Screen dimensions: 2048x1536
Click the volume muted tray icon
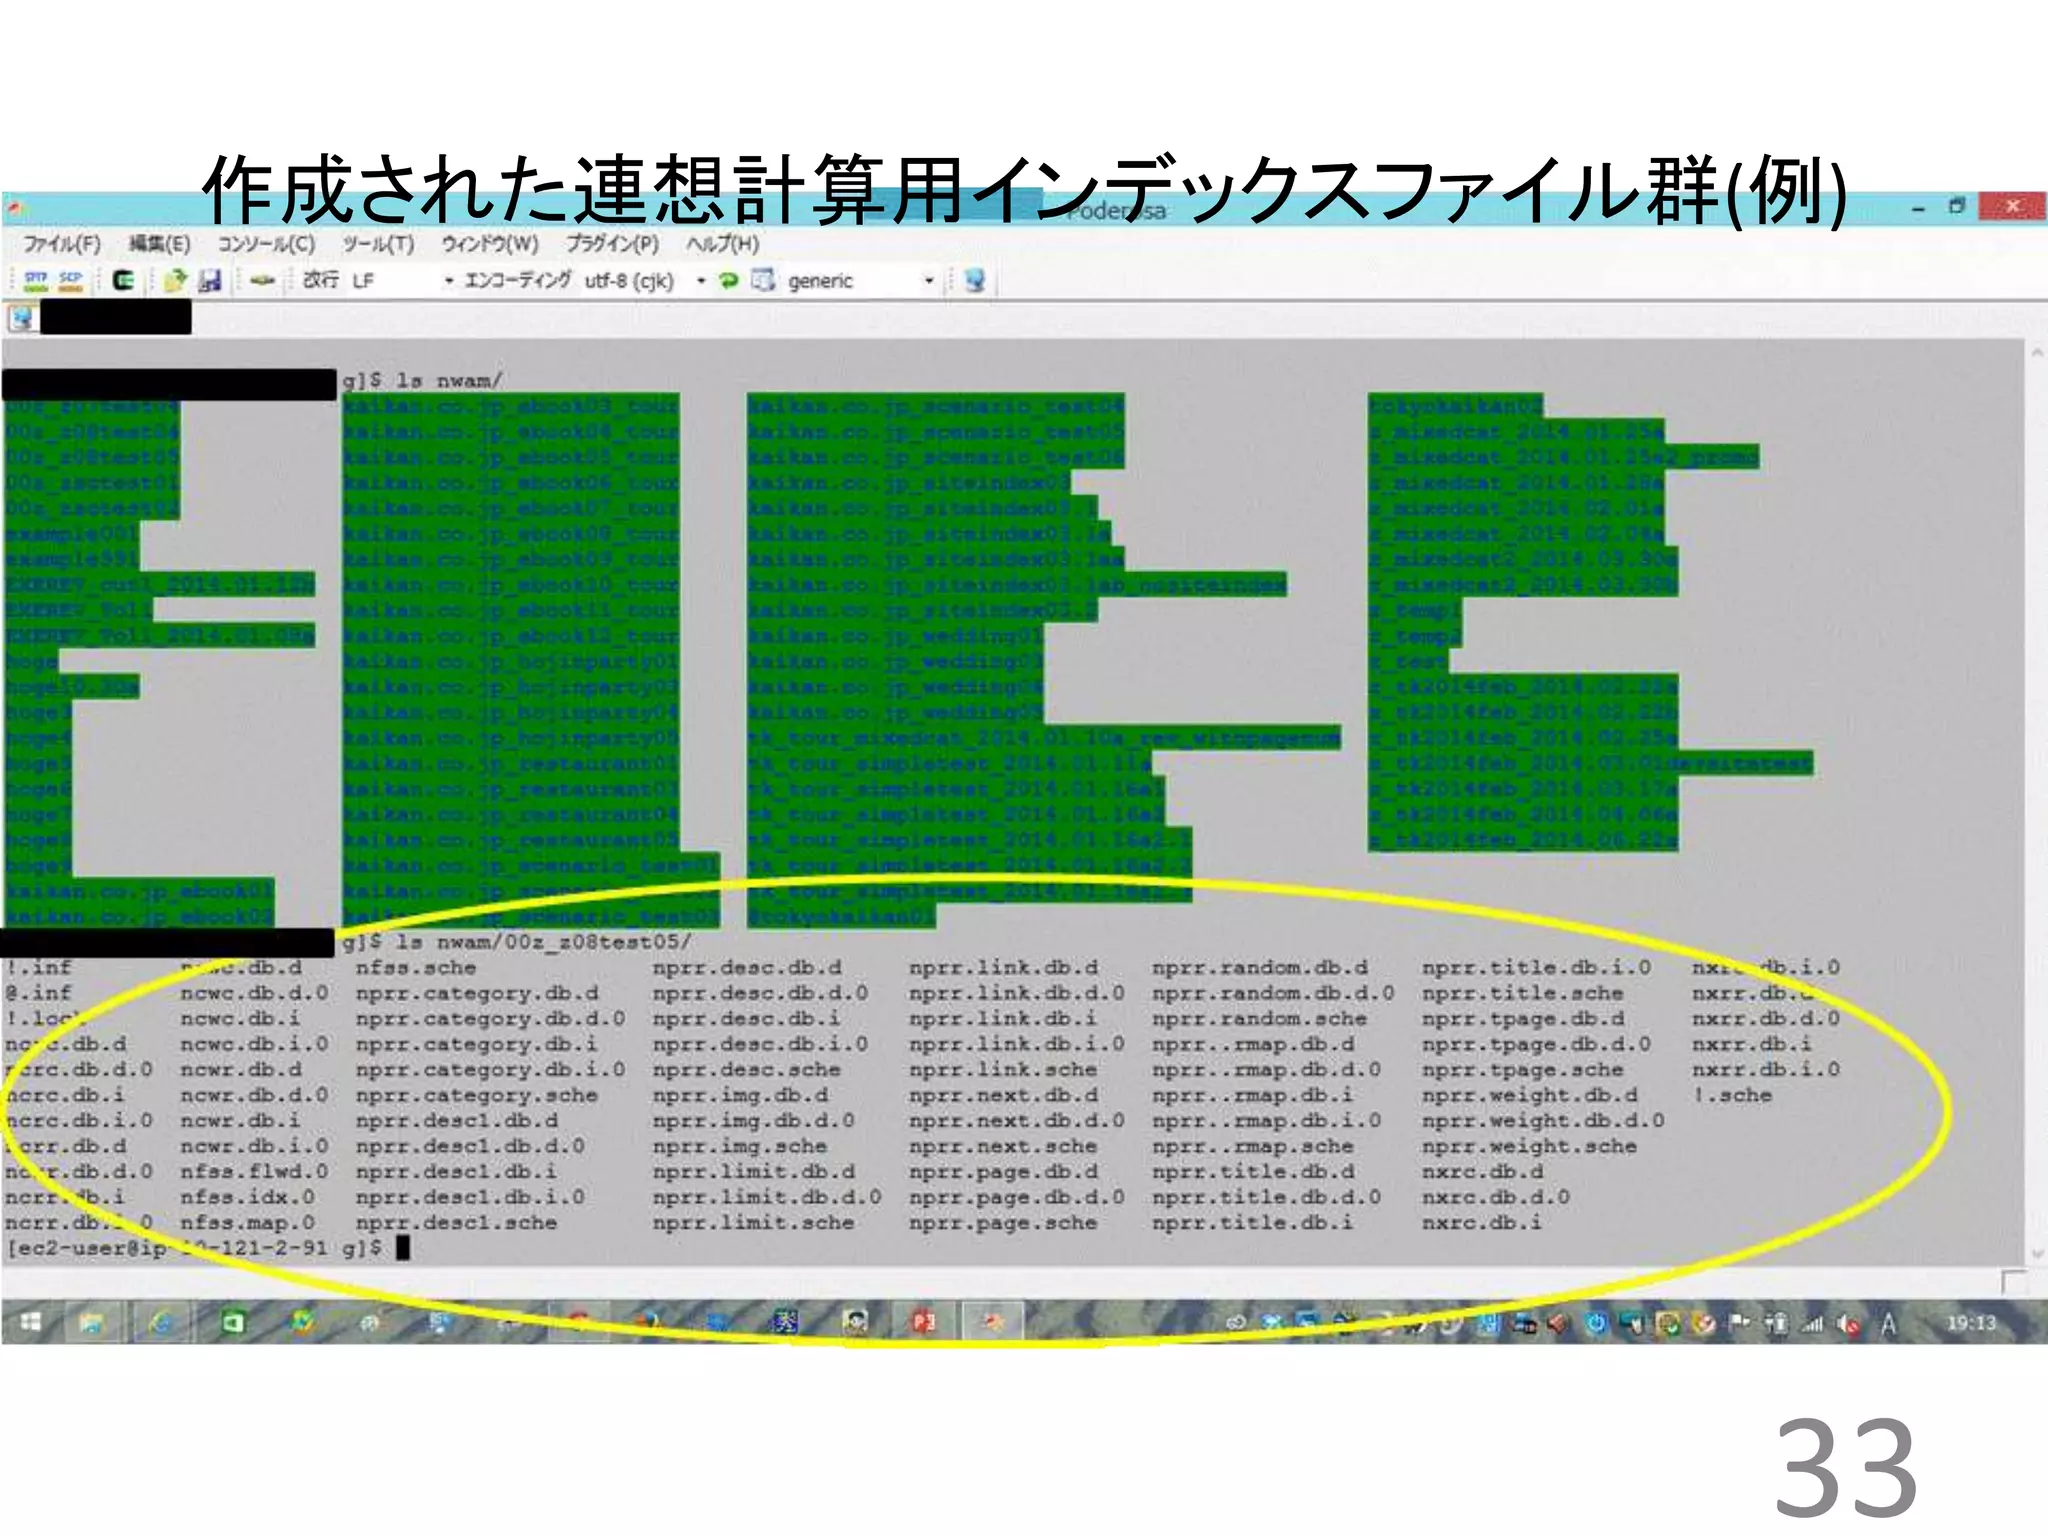pyautogui.click(x=1849, y=1324)
